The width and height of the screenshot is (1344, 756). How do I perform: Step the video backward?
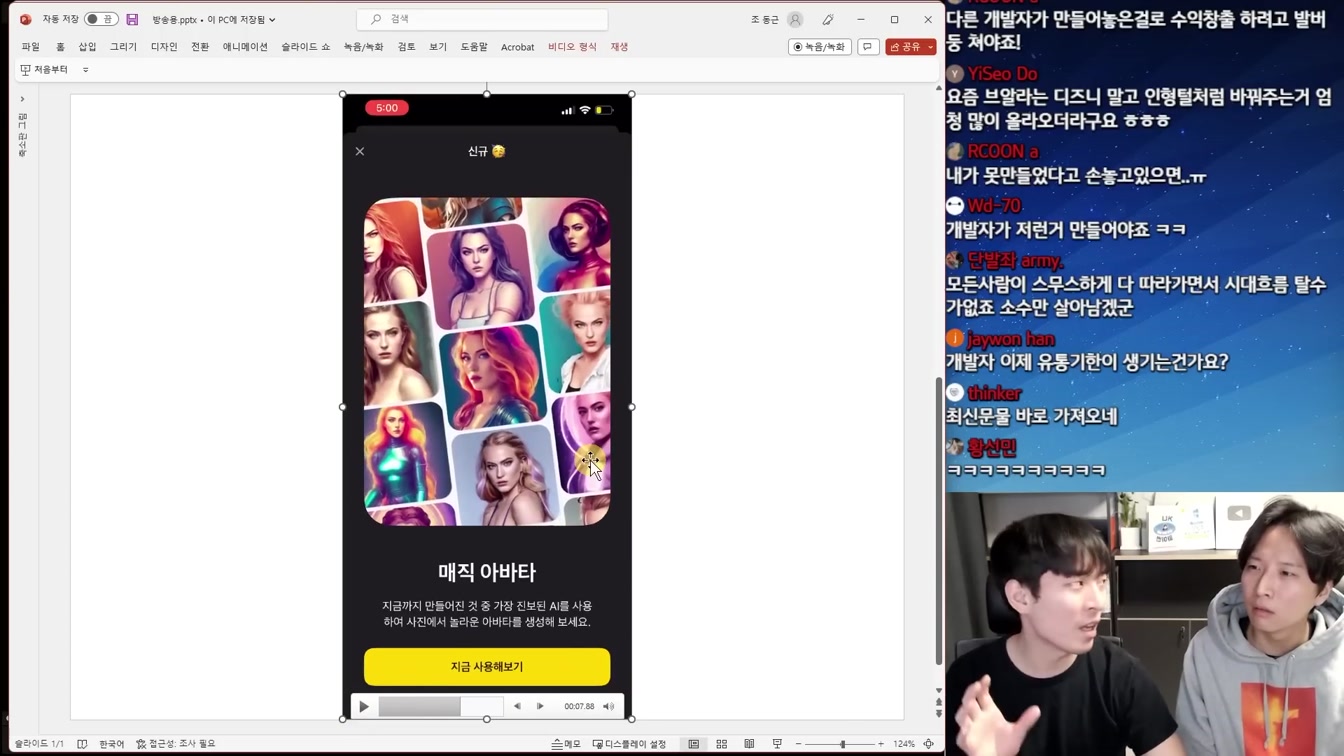517,707
